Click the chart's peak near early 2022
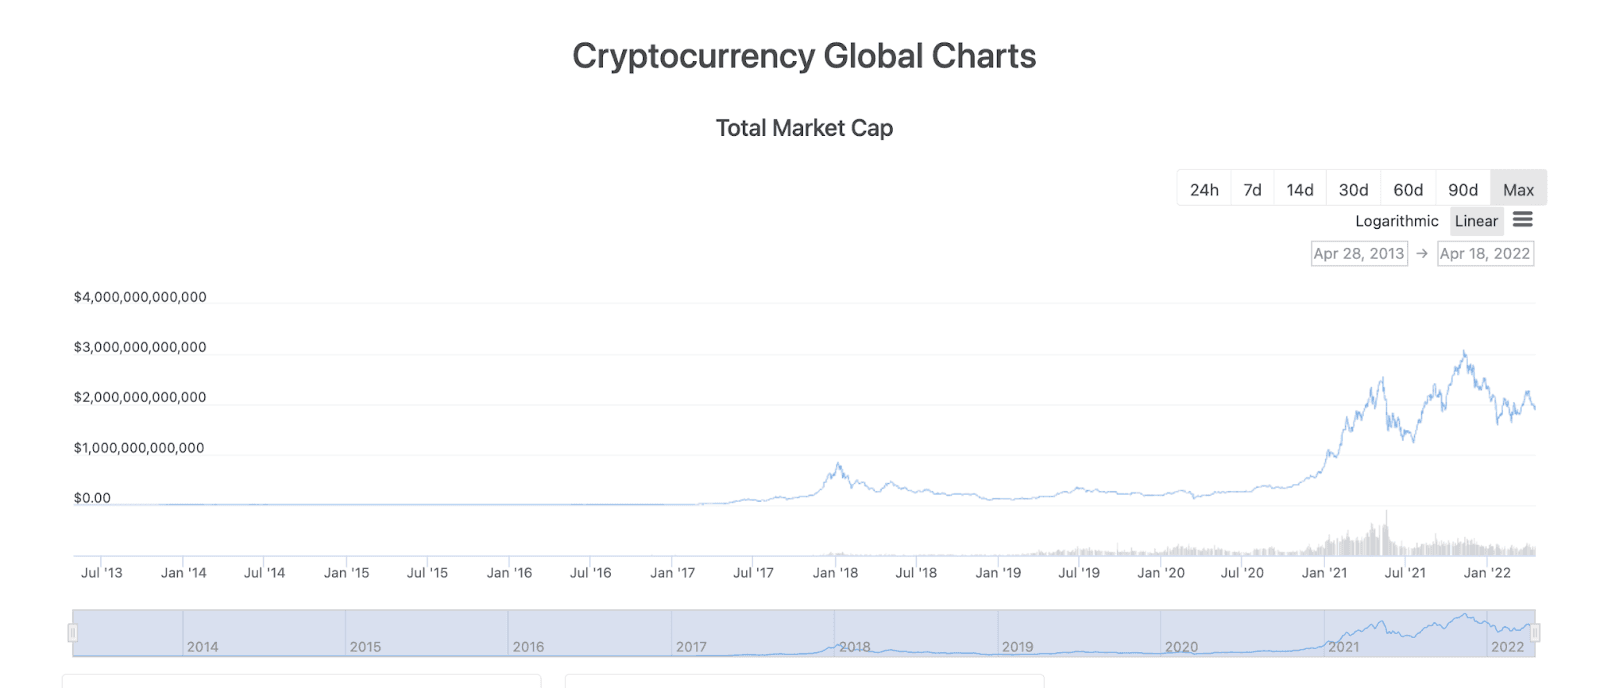1600x688 pixels. point(1463,352)
